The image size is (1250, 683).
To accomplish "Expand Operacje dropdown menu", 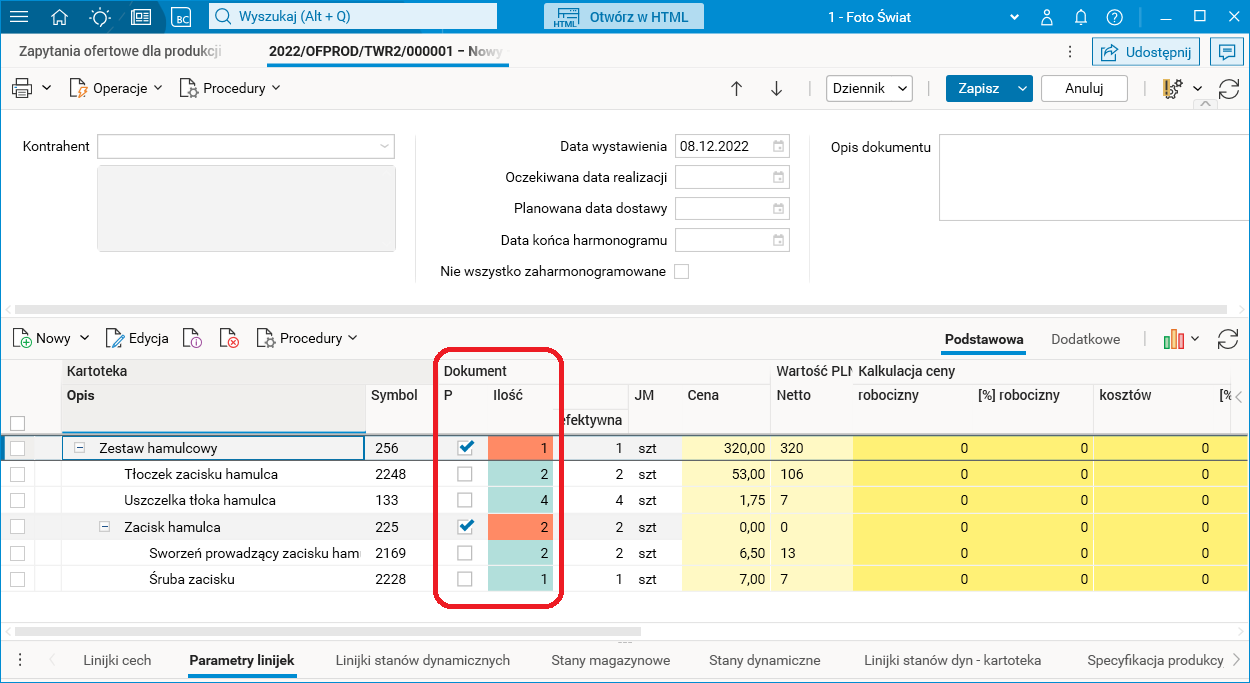I will coord(116,88).
